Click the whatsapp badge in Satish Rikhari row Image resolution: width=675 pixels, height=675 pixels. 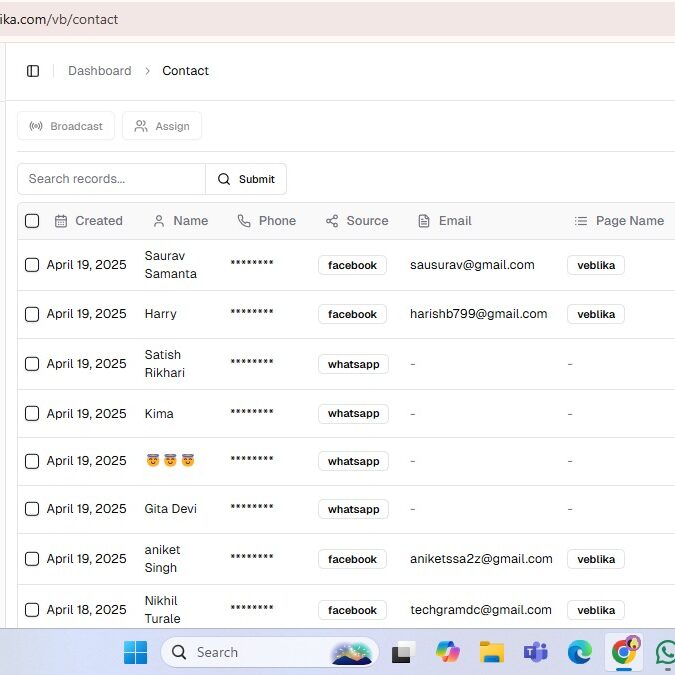[353, 364]
